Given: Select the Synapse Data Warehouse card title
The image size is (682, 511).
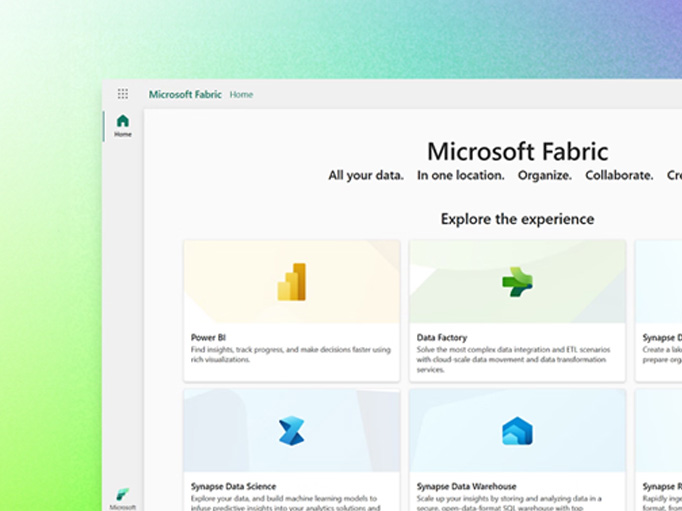Looking at the screenshot, I should click(467, 486).
